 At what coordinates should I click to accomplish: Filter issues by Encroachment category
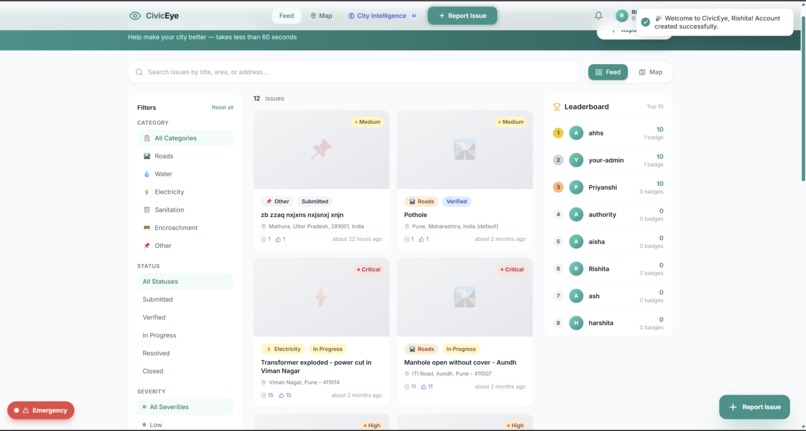coord(185,228)
